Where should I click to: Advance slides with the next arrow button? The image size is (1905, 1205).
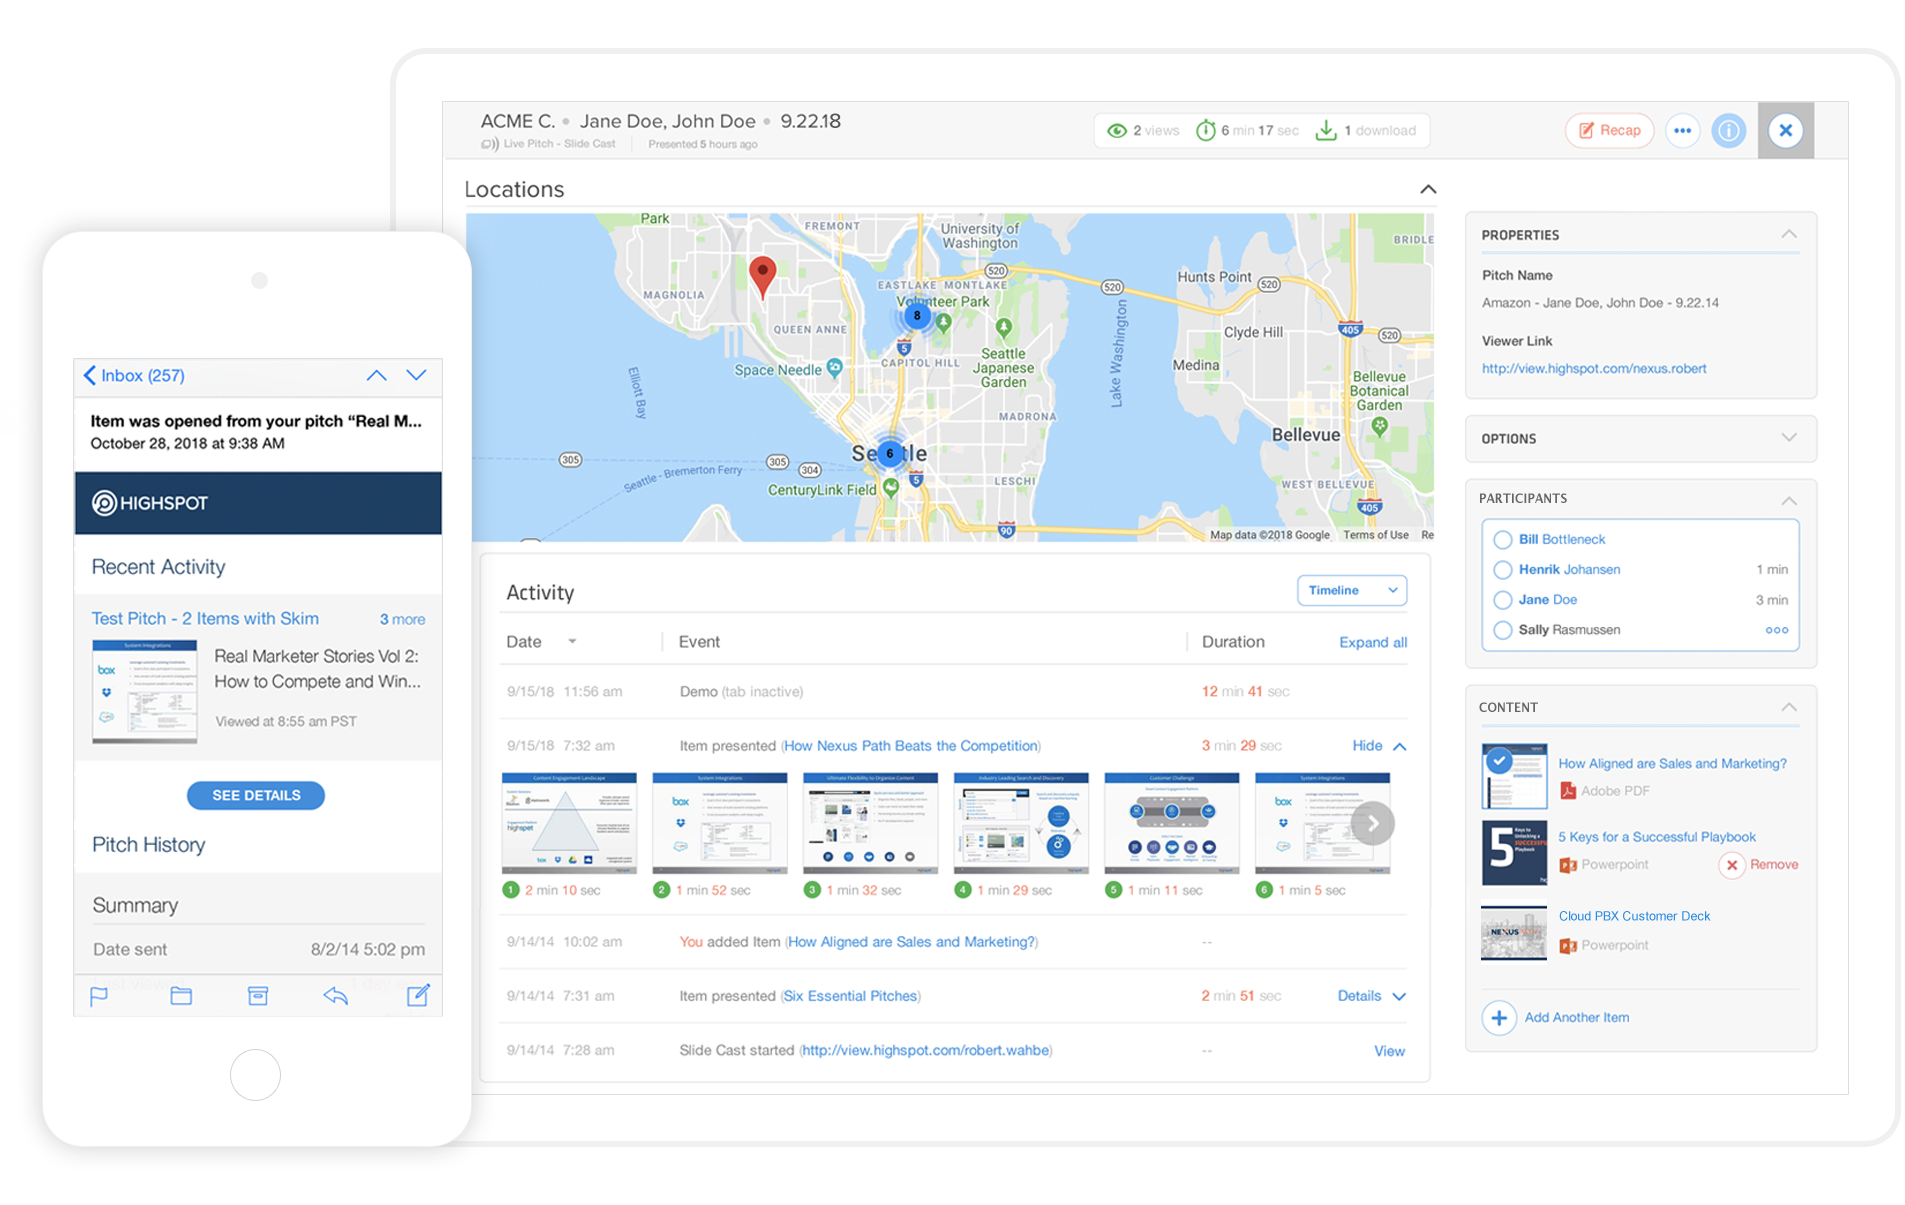click(x=1372, y=823)
